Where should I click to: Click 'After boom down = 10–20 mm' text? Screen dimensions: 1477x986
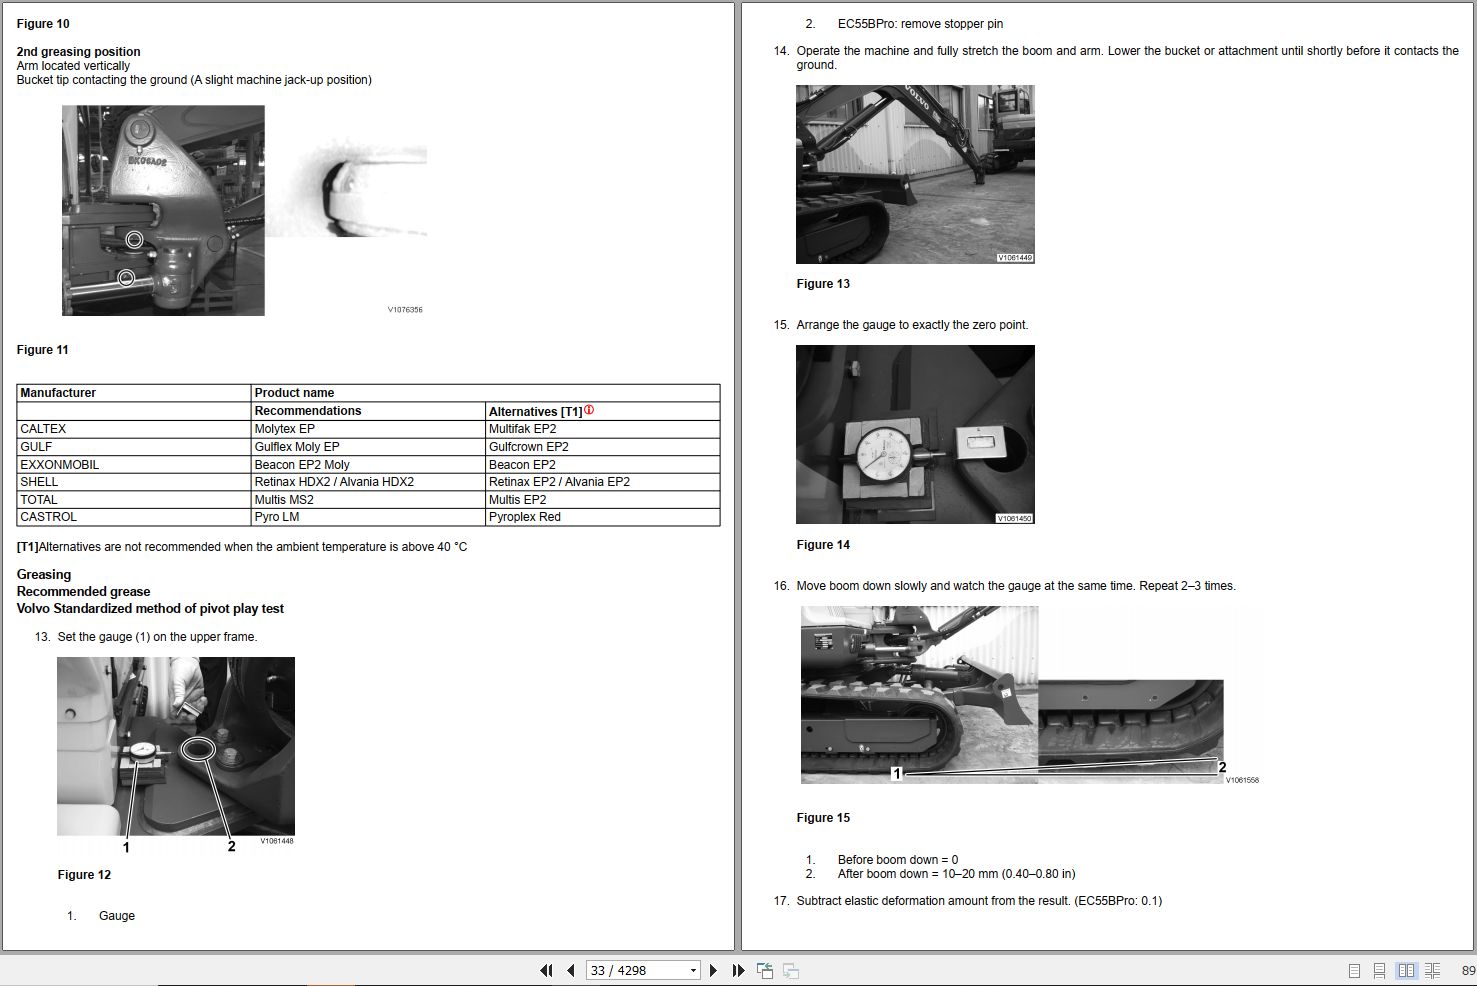(956, 874)
